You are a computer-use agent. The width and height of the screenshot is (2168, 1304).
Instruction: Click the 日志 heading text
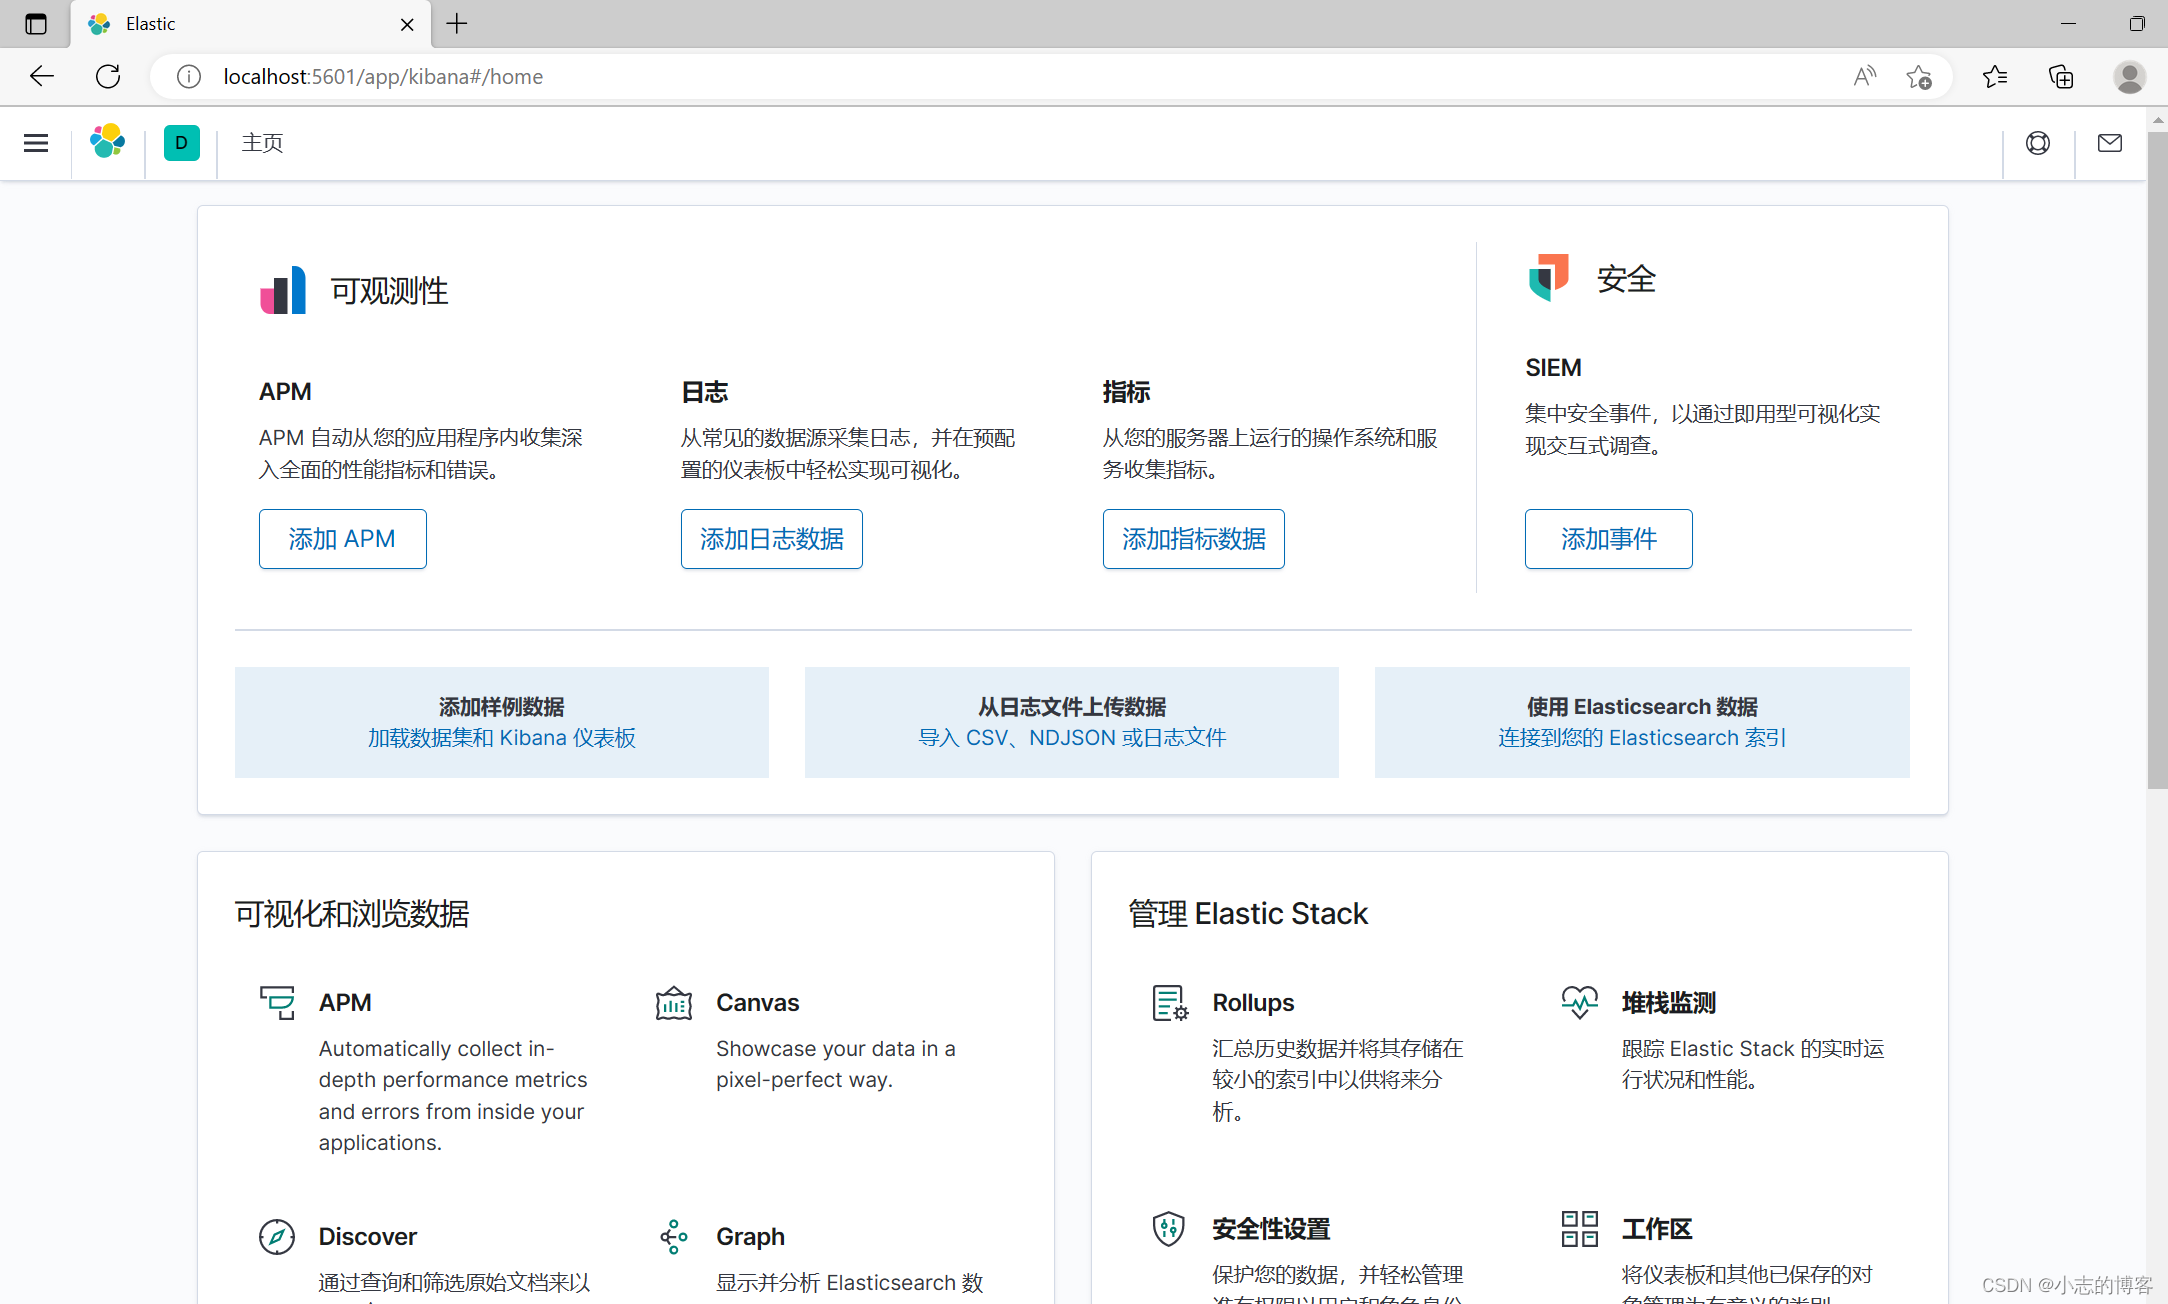[x=704, y=392]
